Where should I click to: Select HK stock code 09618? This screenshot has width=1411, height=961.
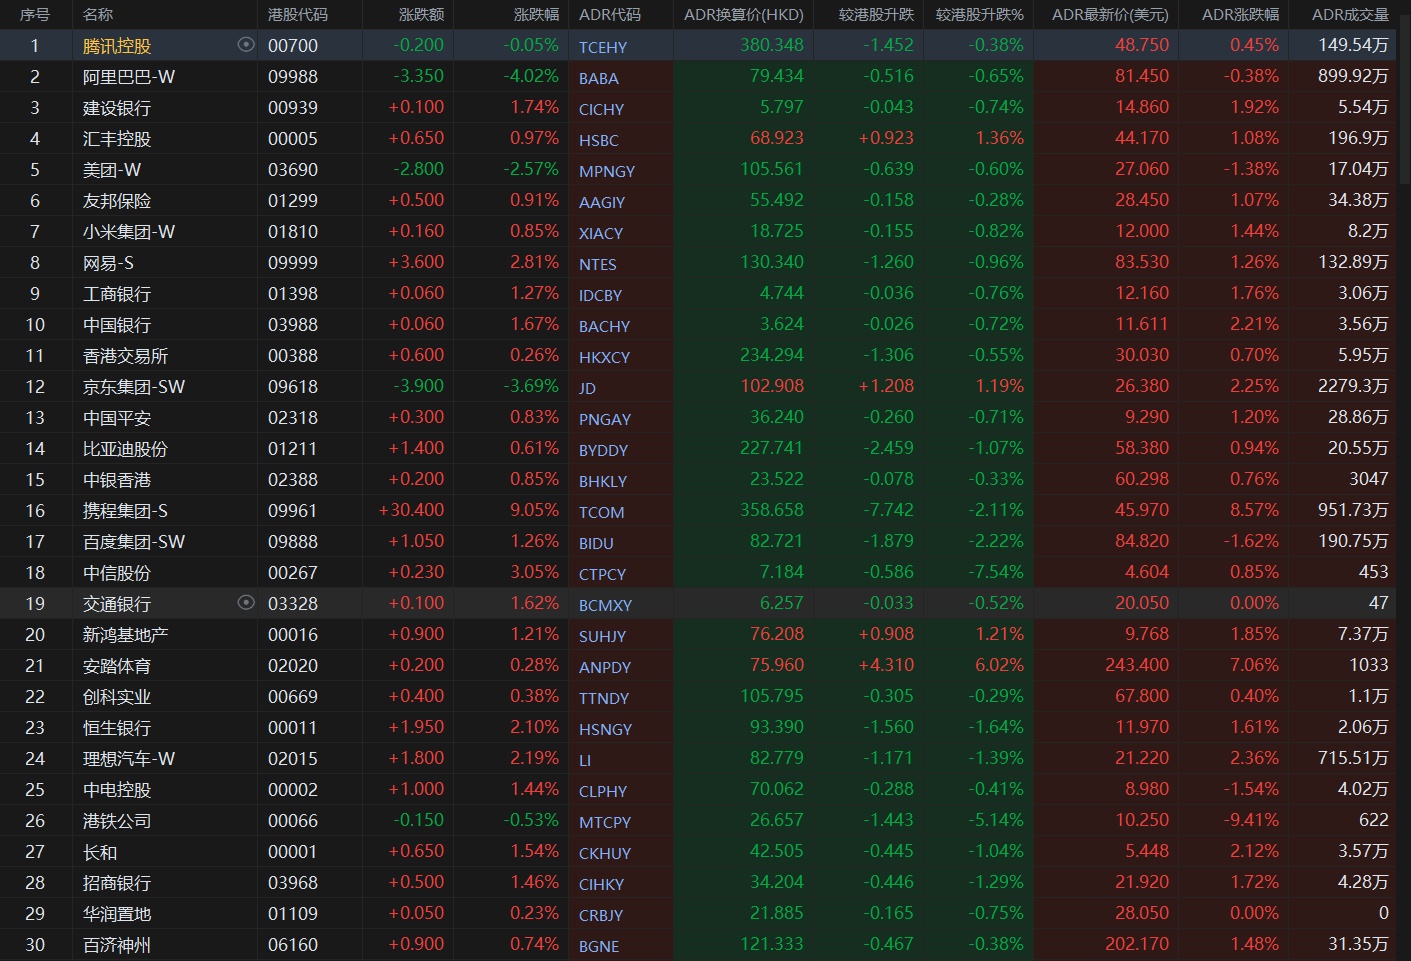(293, 387)
